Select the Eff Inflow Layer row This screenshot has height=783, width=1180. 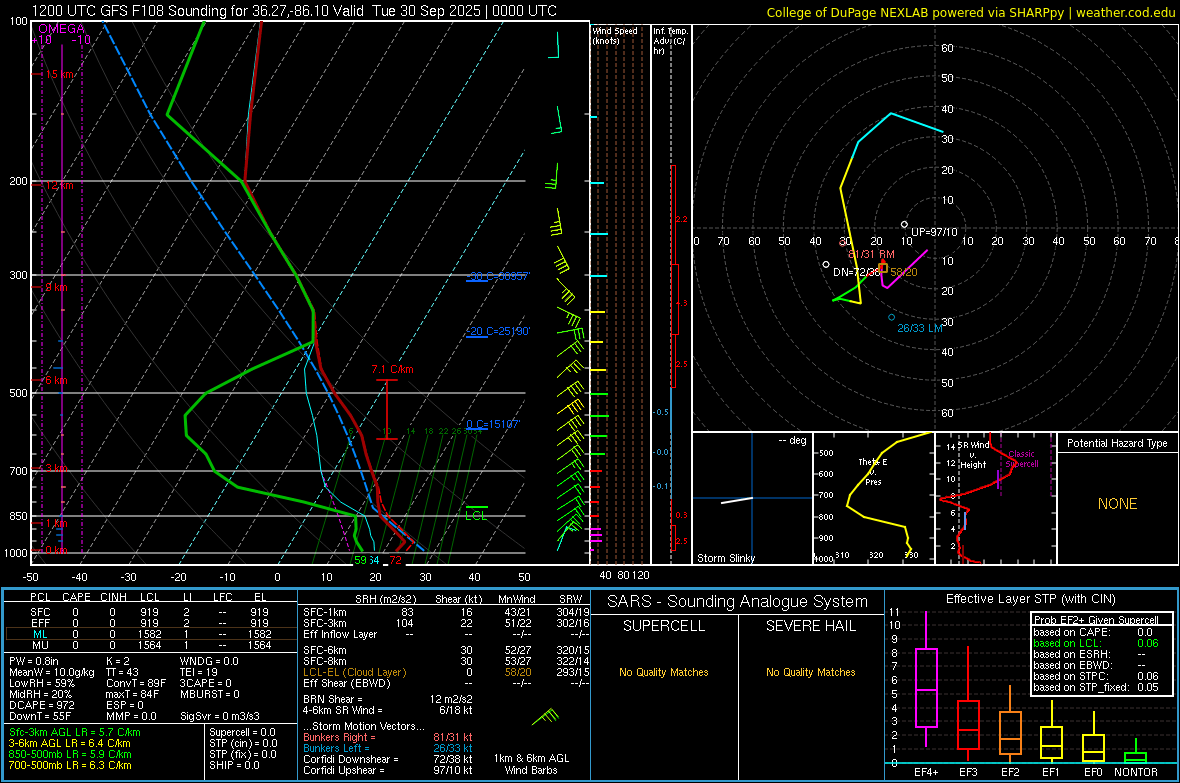pyautogui.click(x=446, y=634)
